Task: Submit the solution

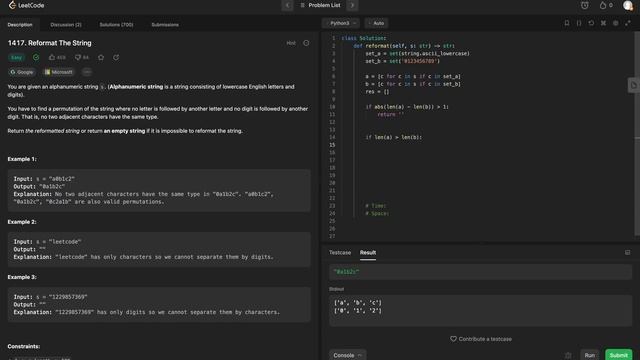Action: coord(618,355)
